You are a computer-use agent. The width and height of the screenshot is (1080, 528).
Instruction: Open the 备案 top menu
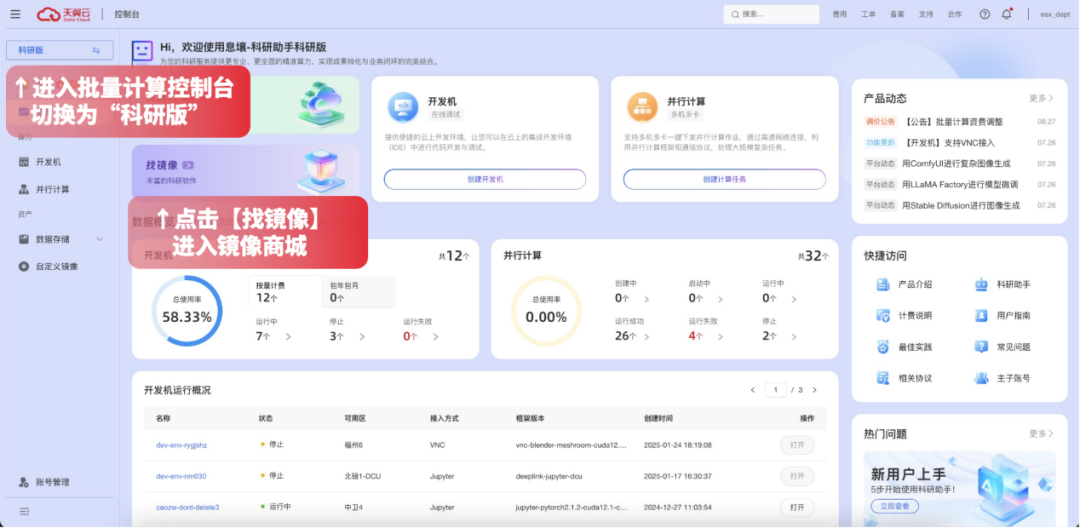pos(897,14)
